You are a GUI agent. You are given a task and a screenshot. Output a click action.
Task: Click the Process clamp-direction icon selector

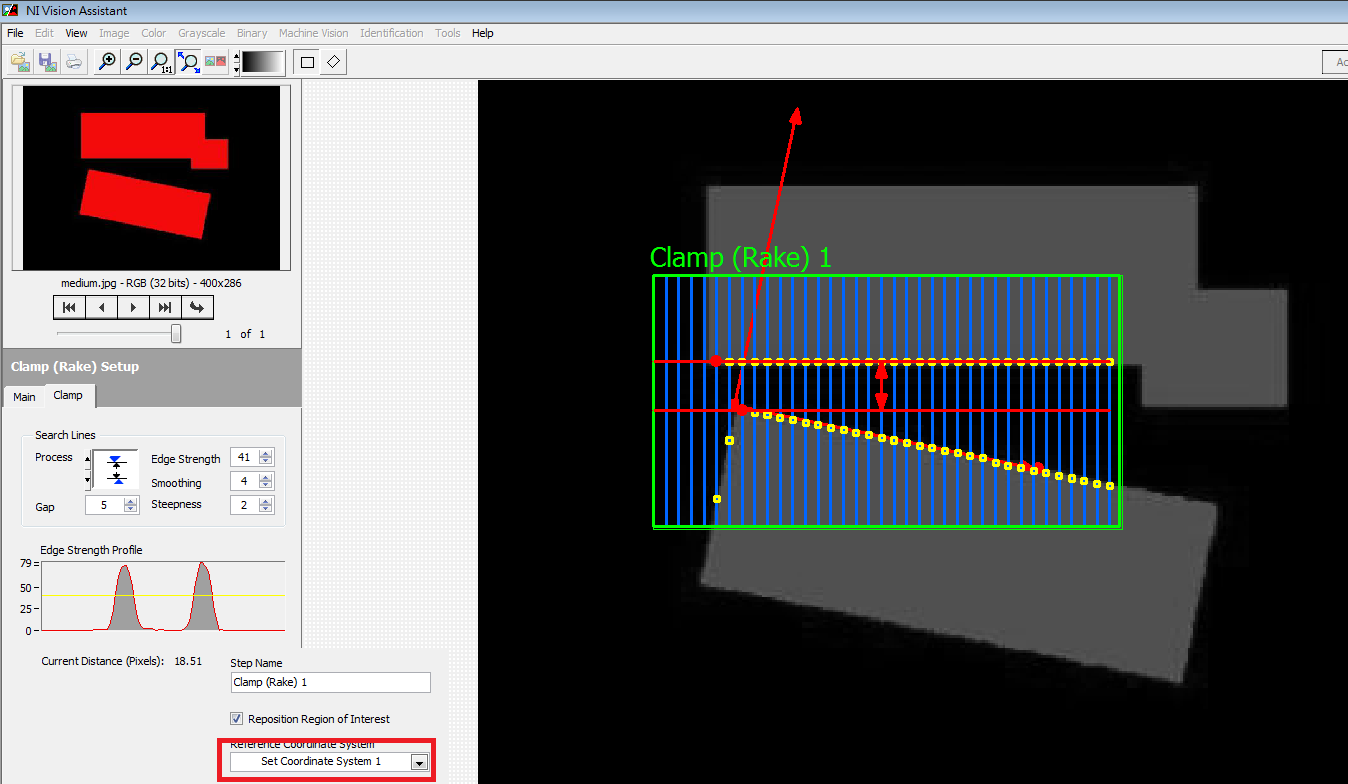click(x=116, y=470)
